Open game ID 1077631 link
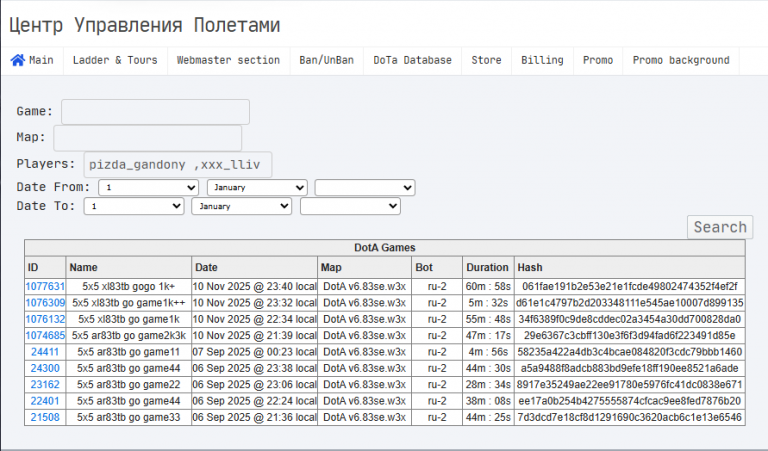768x451 pixels. [45, 286]
